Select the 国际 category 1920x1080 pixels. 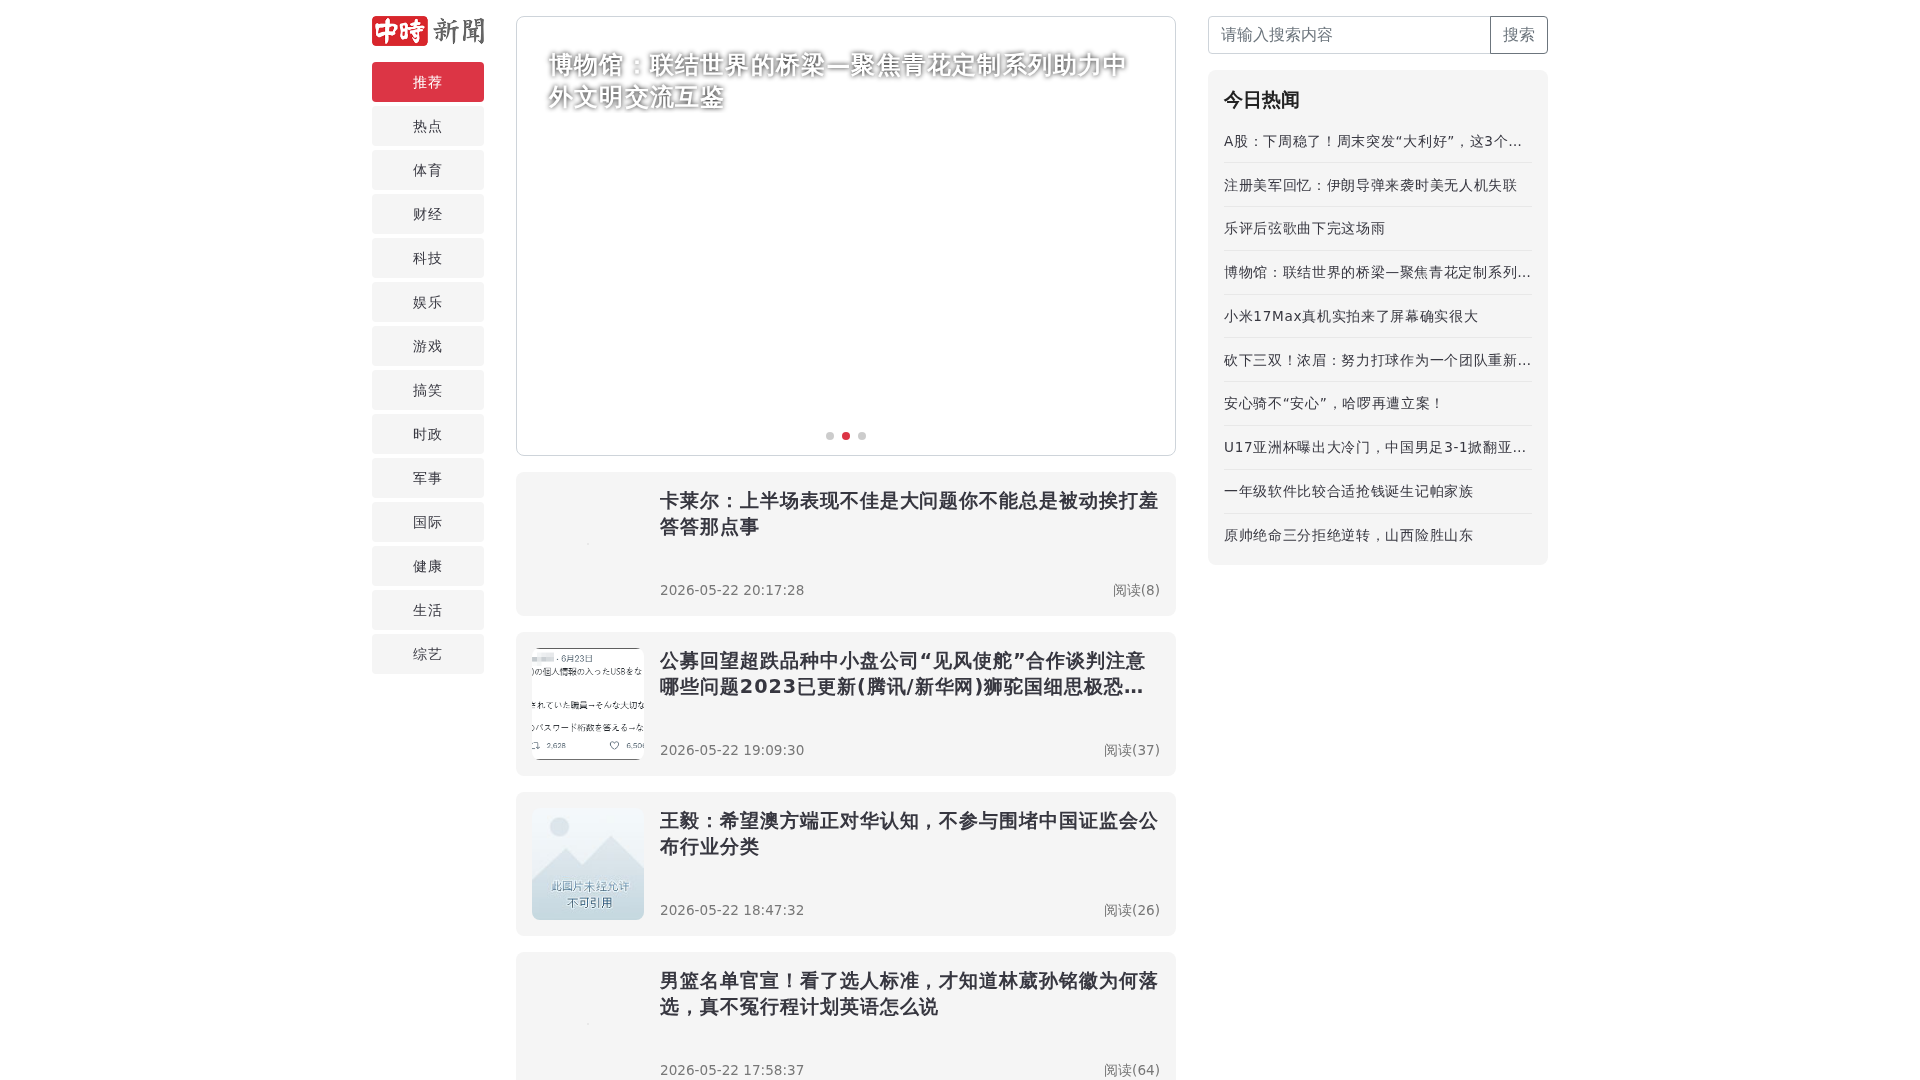click(x=428, y=522)
